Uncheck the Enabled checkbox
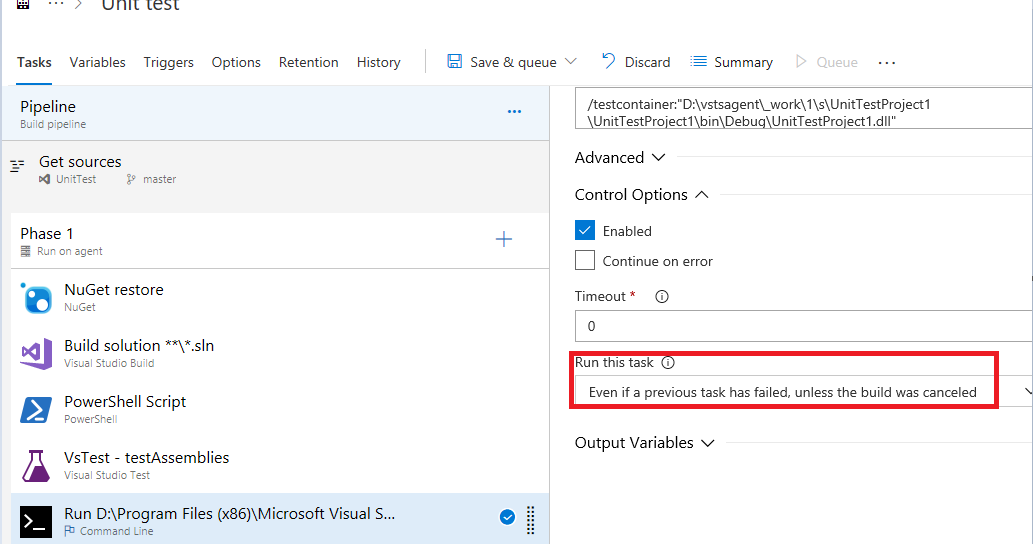The height and width of the screenshot is (544, 1033). (x=585, y=230)
